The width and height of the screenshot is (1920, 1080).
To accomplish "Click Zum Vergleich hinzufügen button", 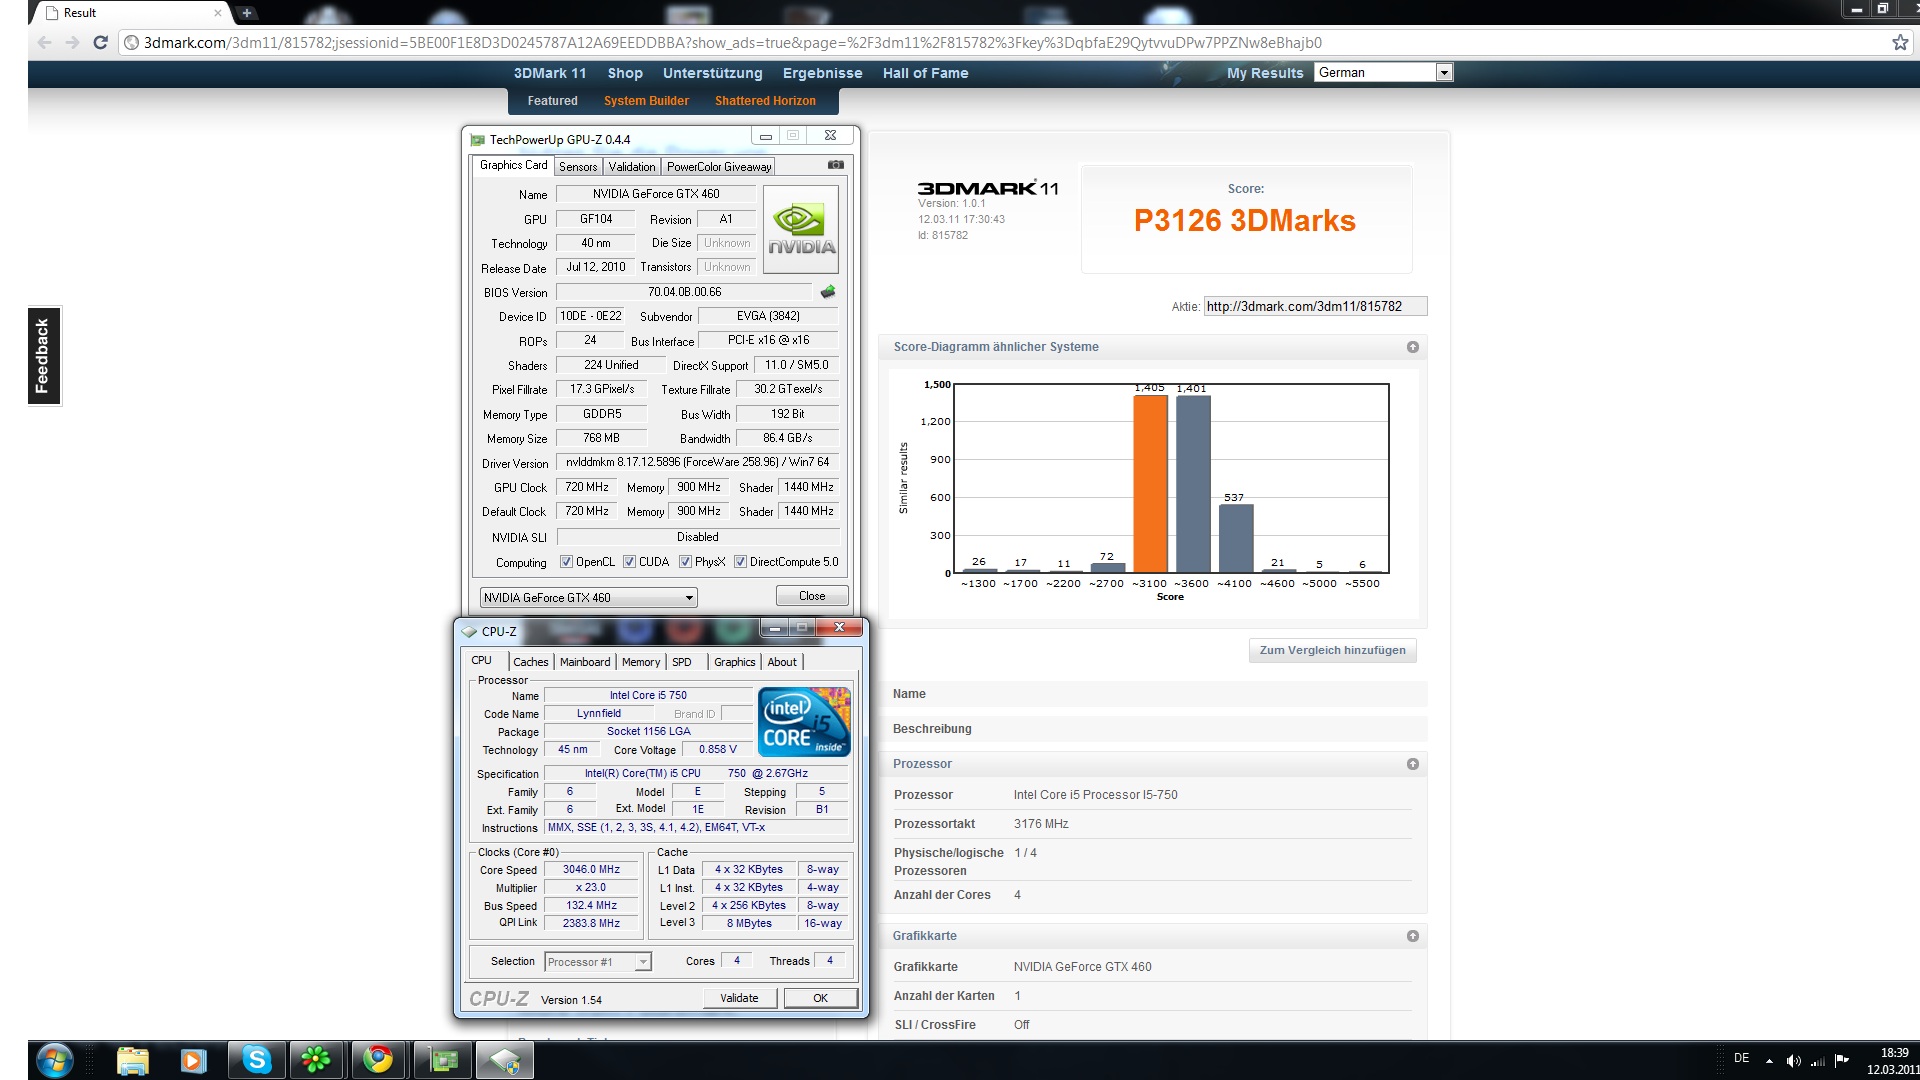I will coord(1332,650).
